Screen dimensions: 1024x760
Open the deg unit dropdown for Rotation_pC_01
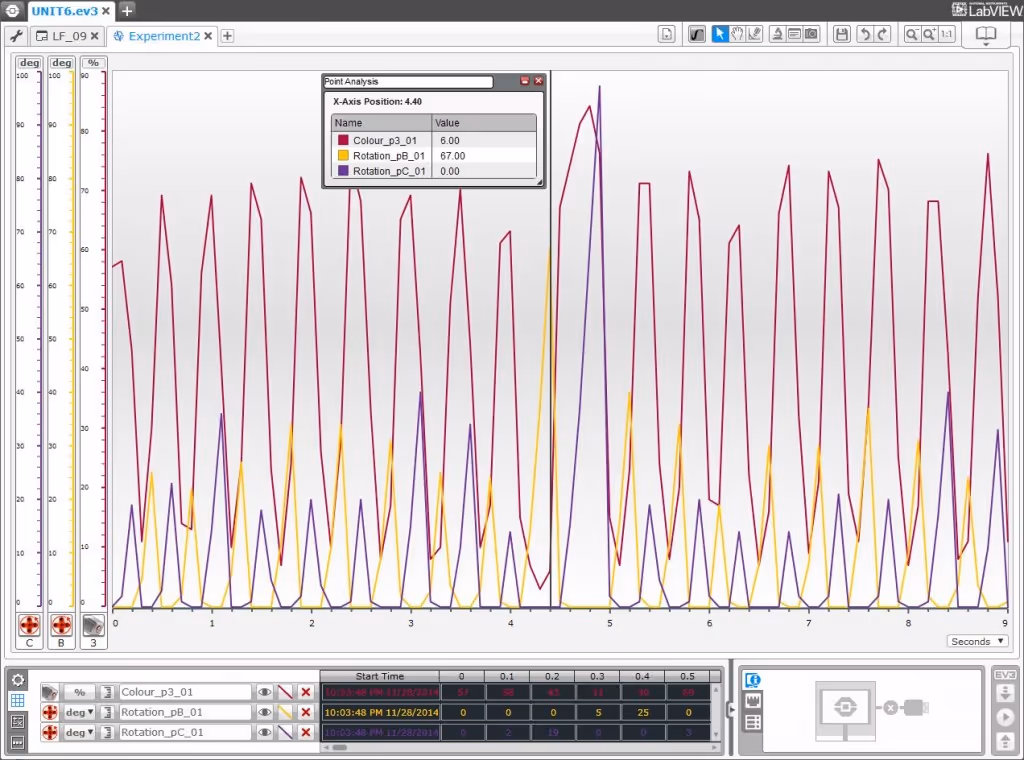(79, 732)
